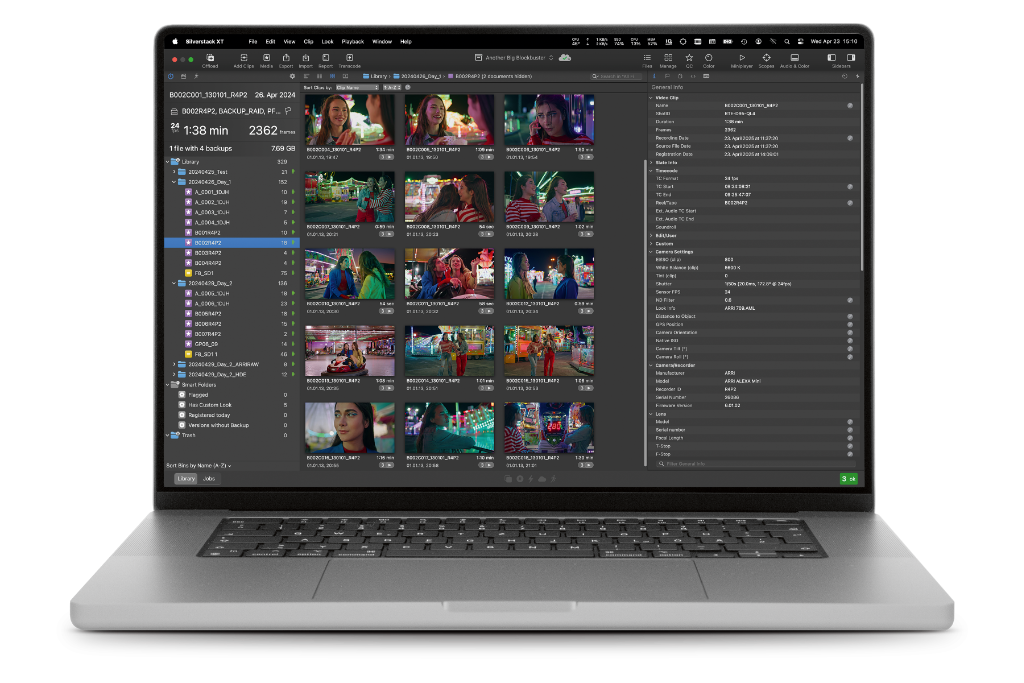Screen dimensions: 1024x683
Task: Open the Playback menu
Action: [x=352, y=41]
